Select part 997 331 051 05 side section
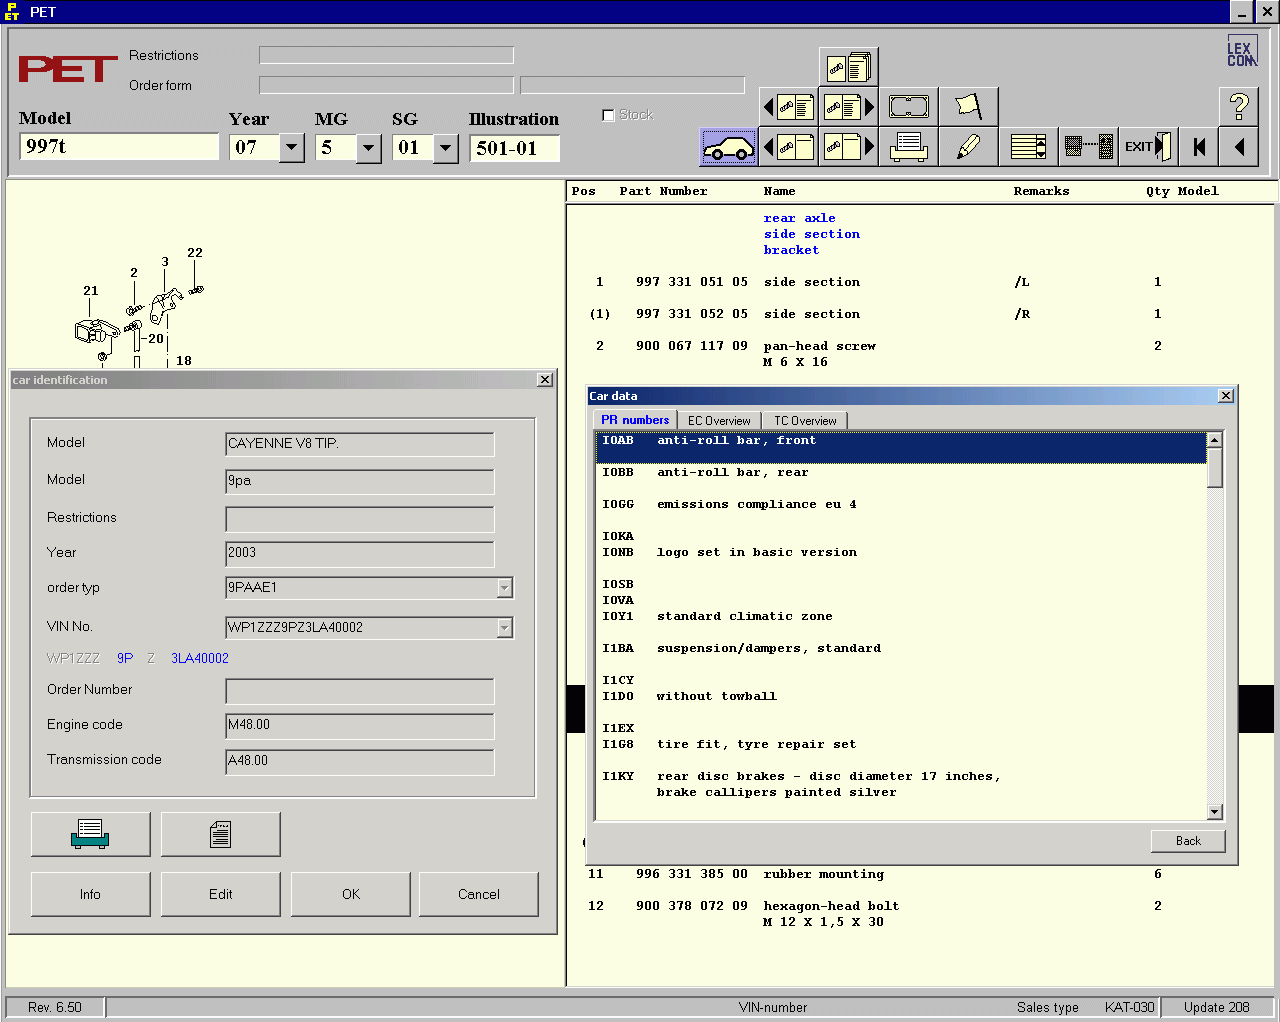Image resolution: width=1280 pixels, height=1022 pixels. pyautogui.click(x=920, y=282)
